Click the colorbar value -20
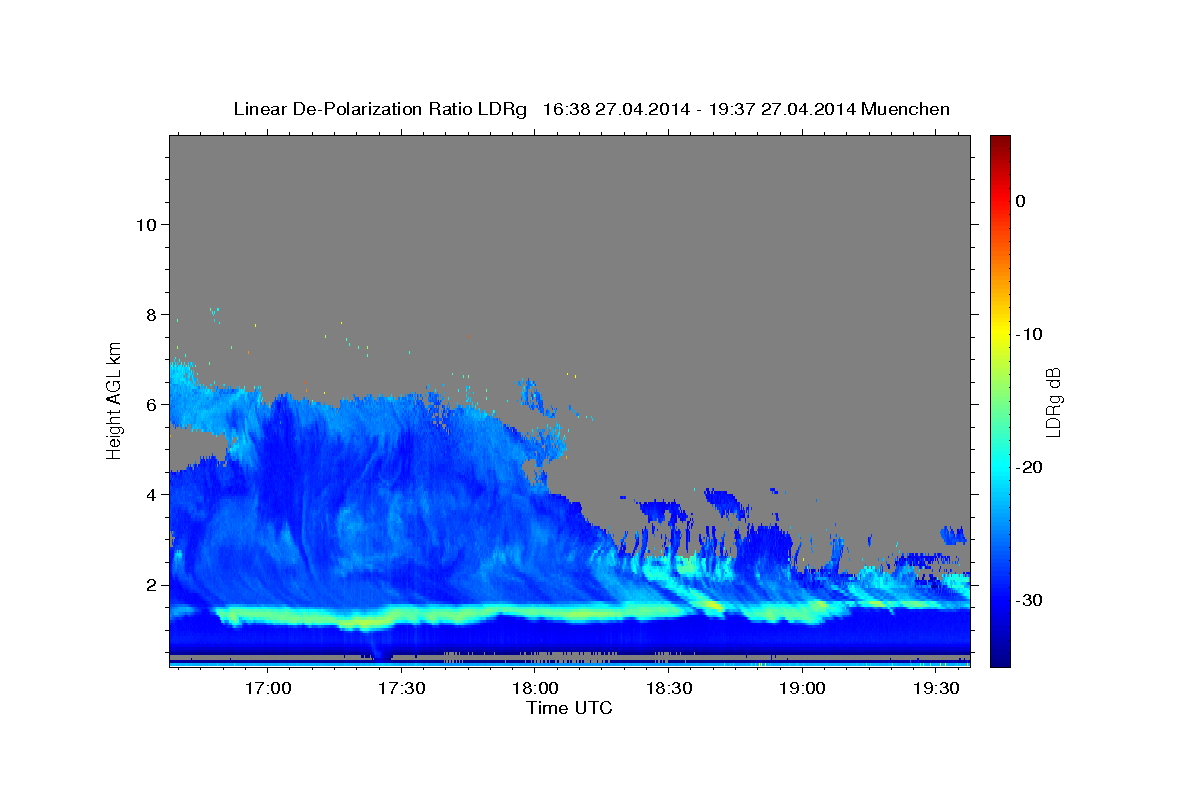This screenshot has height=800, width=1200. click(x=1030, y=467)
